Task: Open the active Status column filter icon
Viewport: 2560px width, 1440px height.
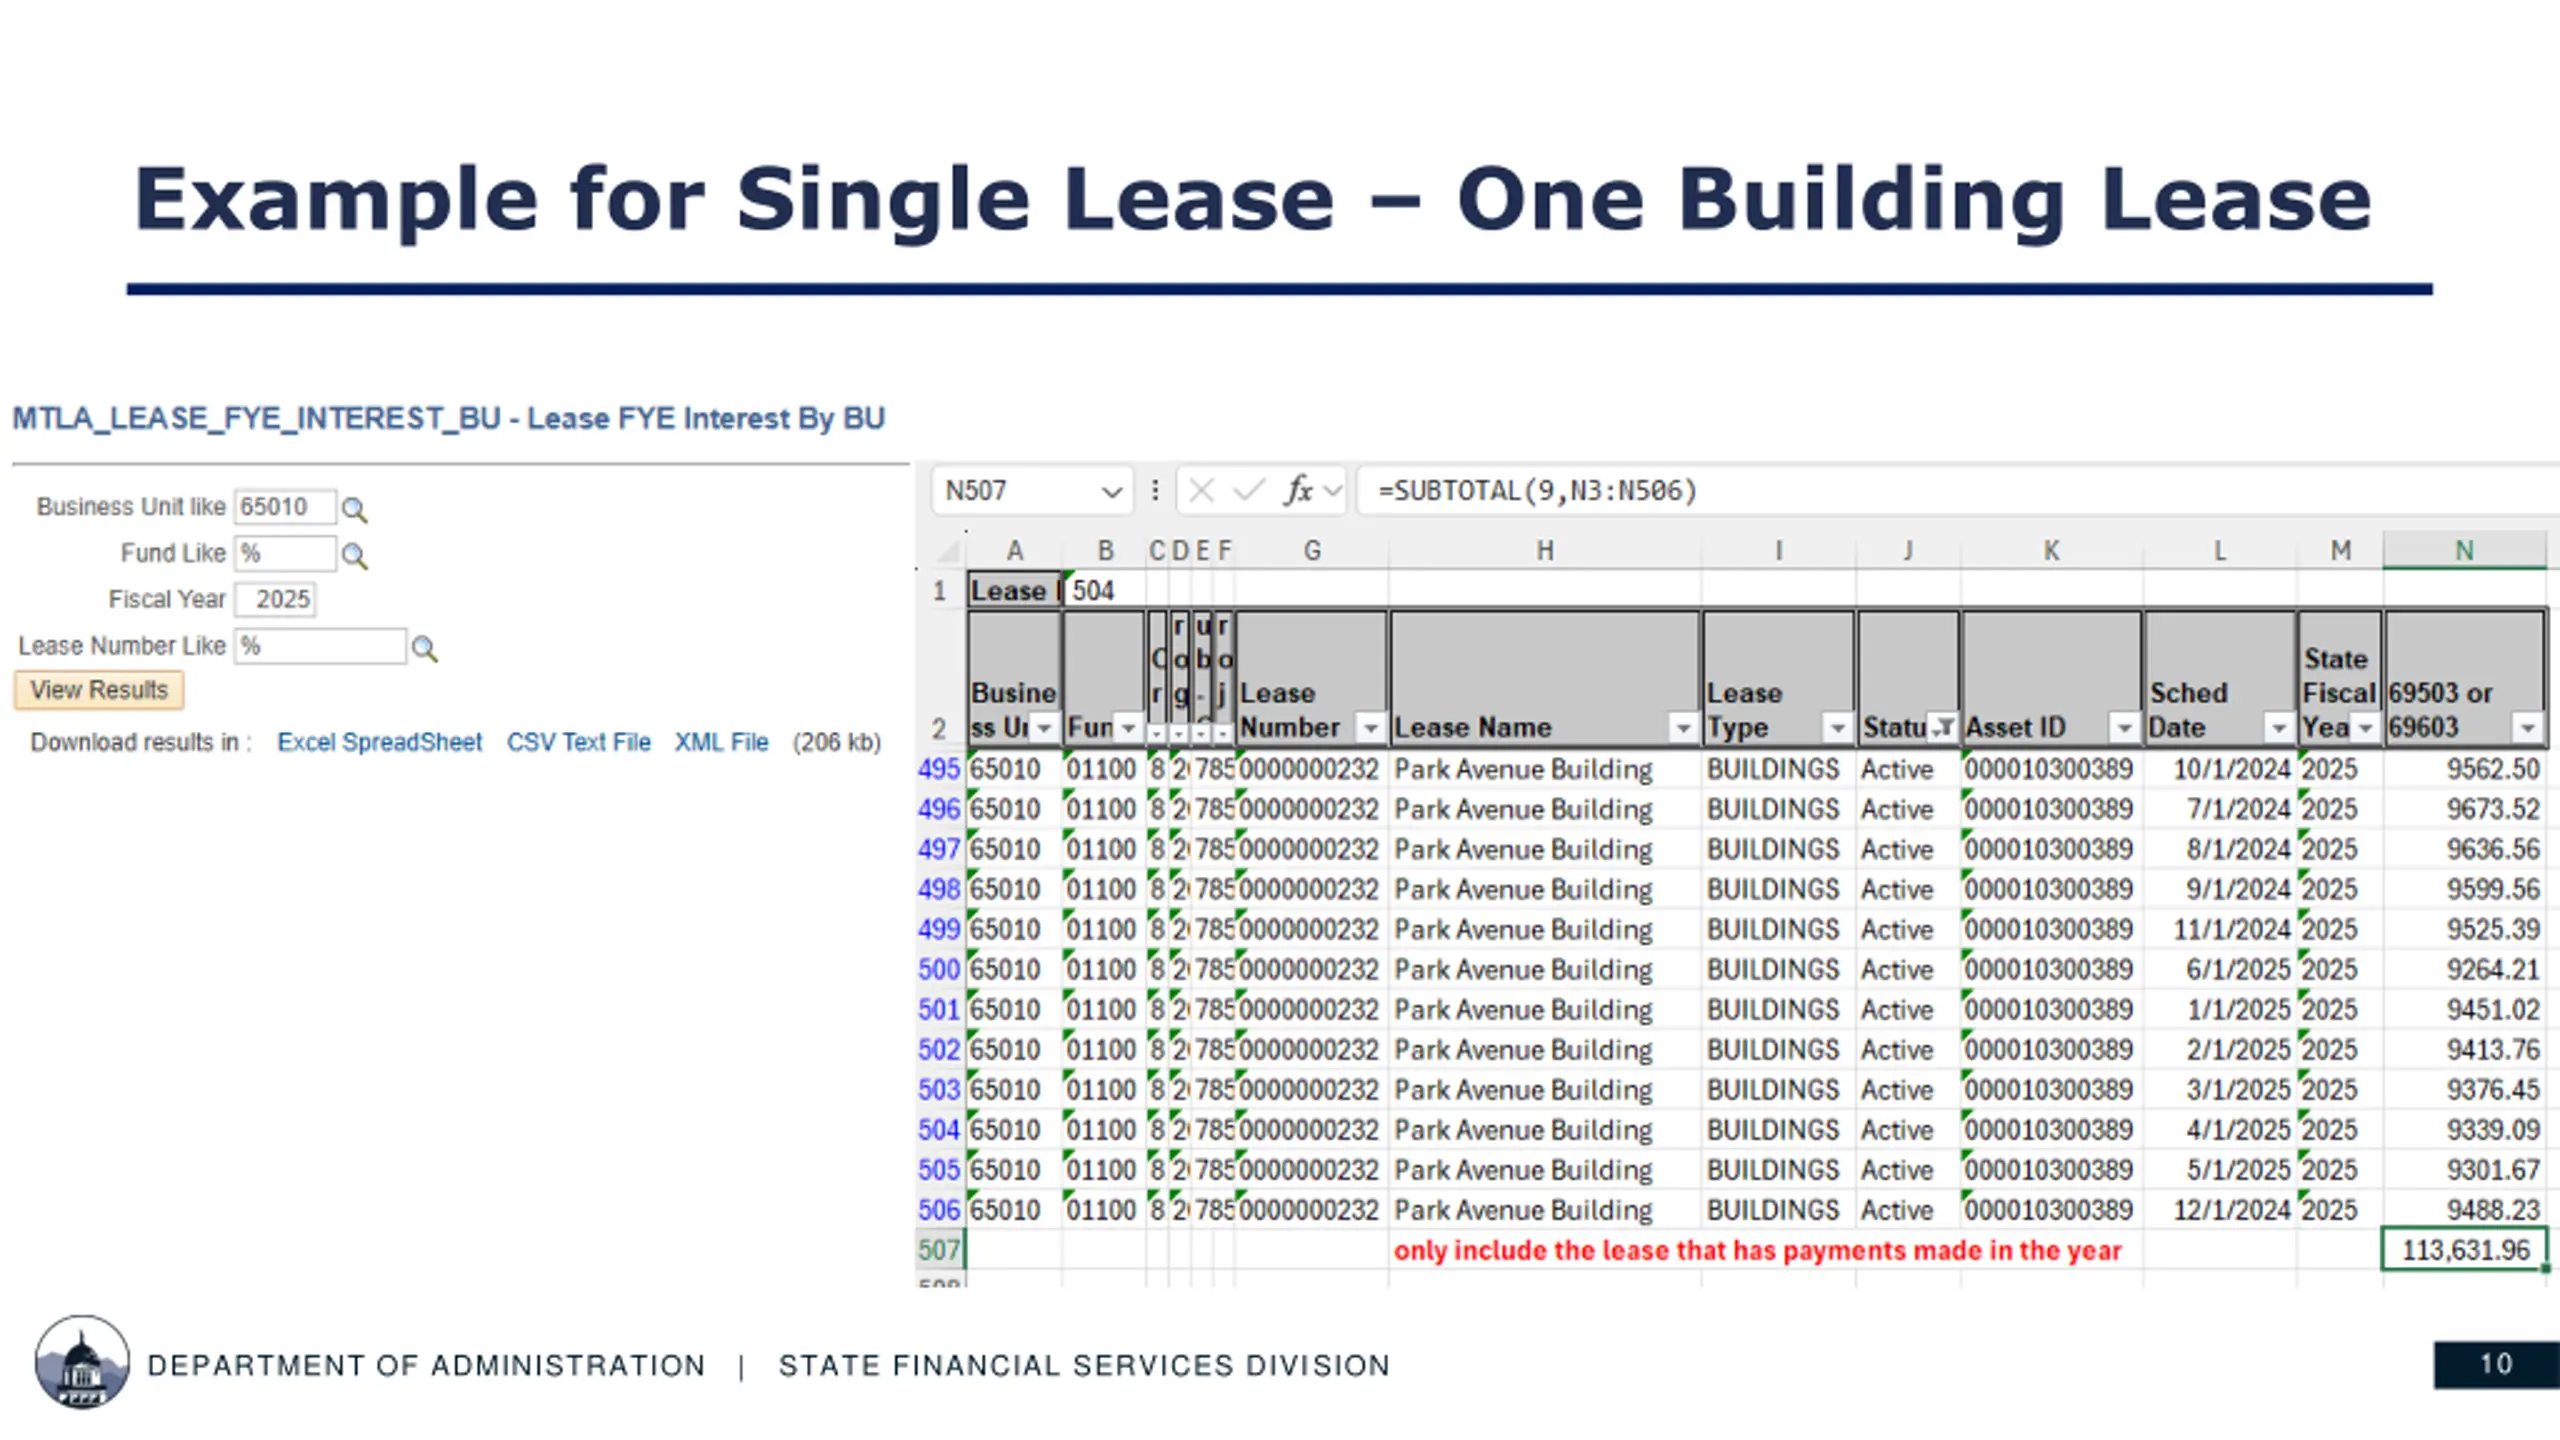Action: (1942, 728)
